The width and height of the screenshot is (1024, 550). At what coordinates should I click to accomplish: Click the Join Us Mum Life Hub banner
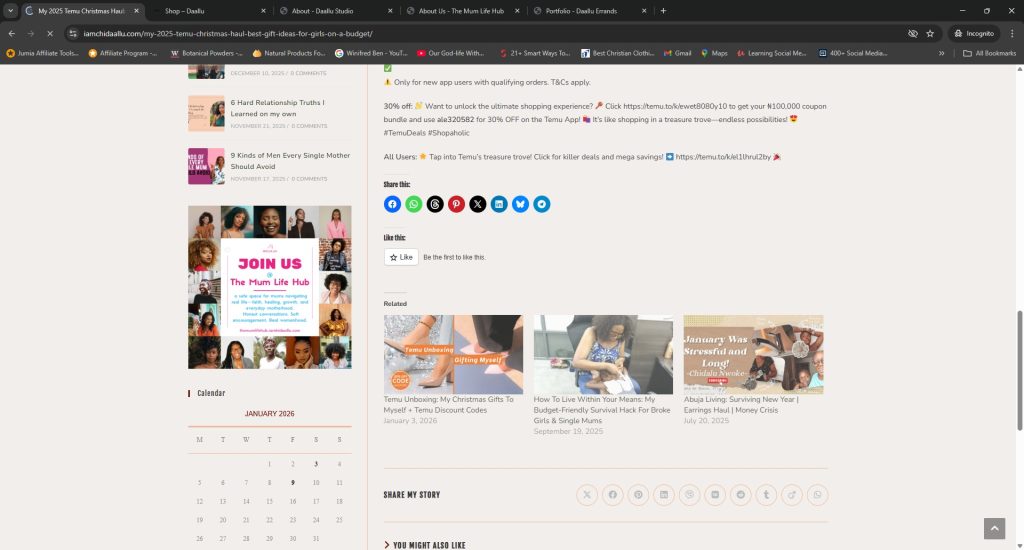270,287
